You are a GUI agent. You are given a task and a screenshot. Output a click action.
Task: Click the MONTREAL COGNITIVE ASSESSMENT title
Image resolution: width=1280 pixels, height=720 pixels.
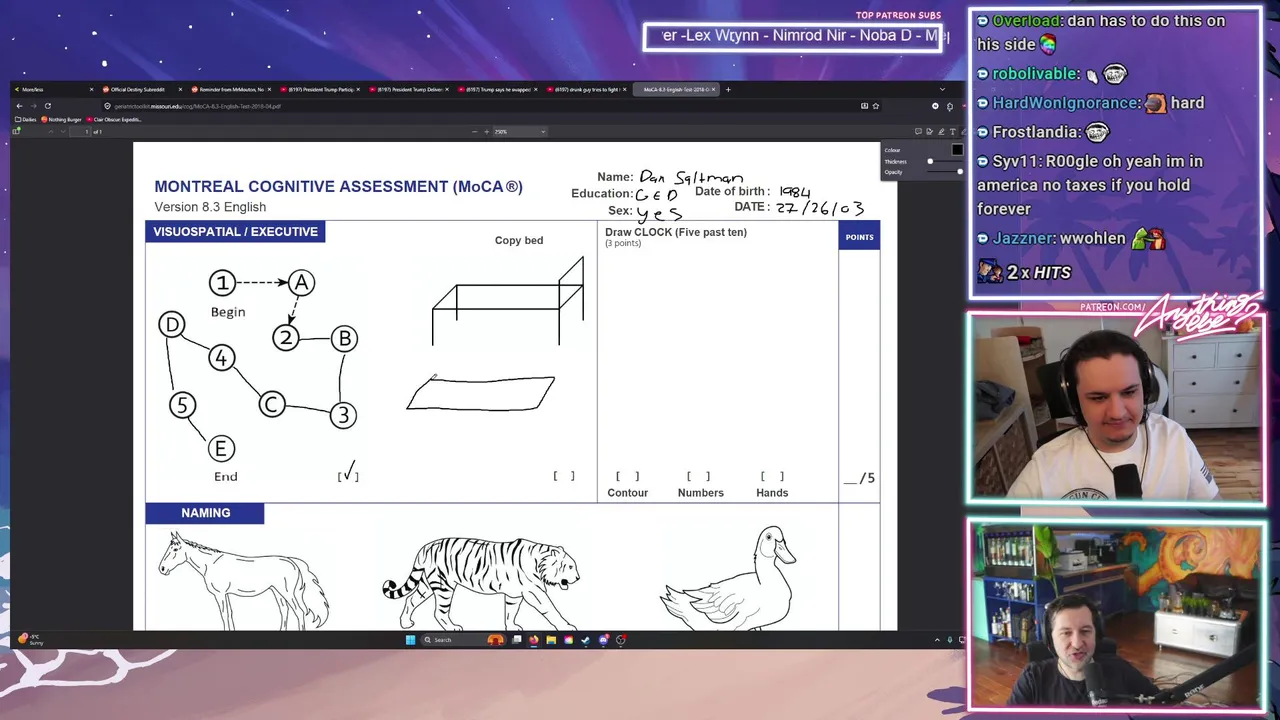click(x=338, y=186)
